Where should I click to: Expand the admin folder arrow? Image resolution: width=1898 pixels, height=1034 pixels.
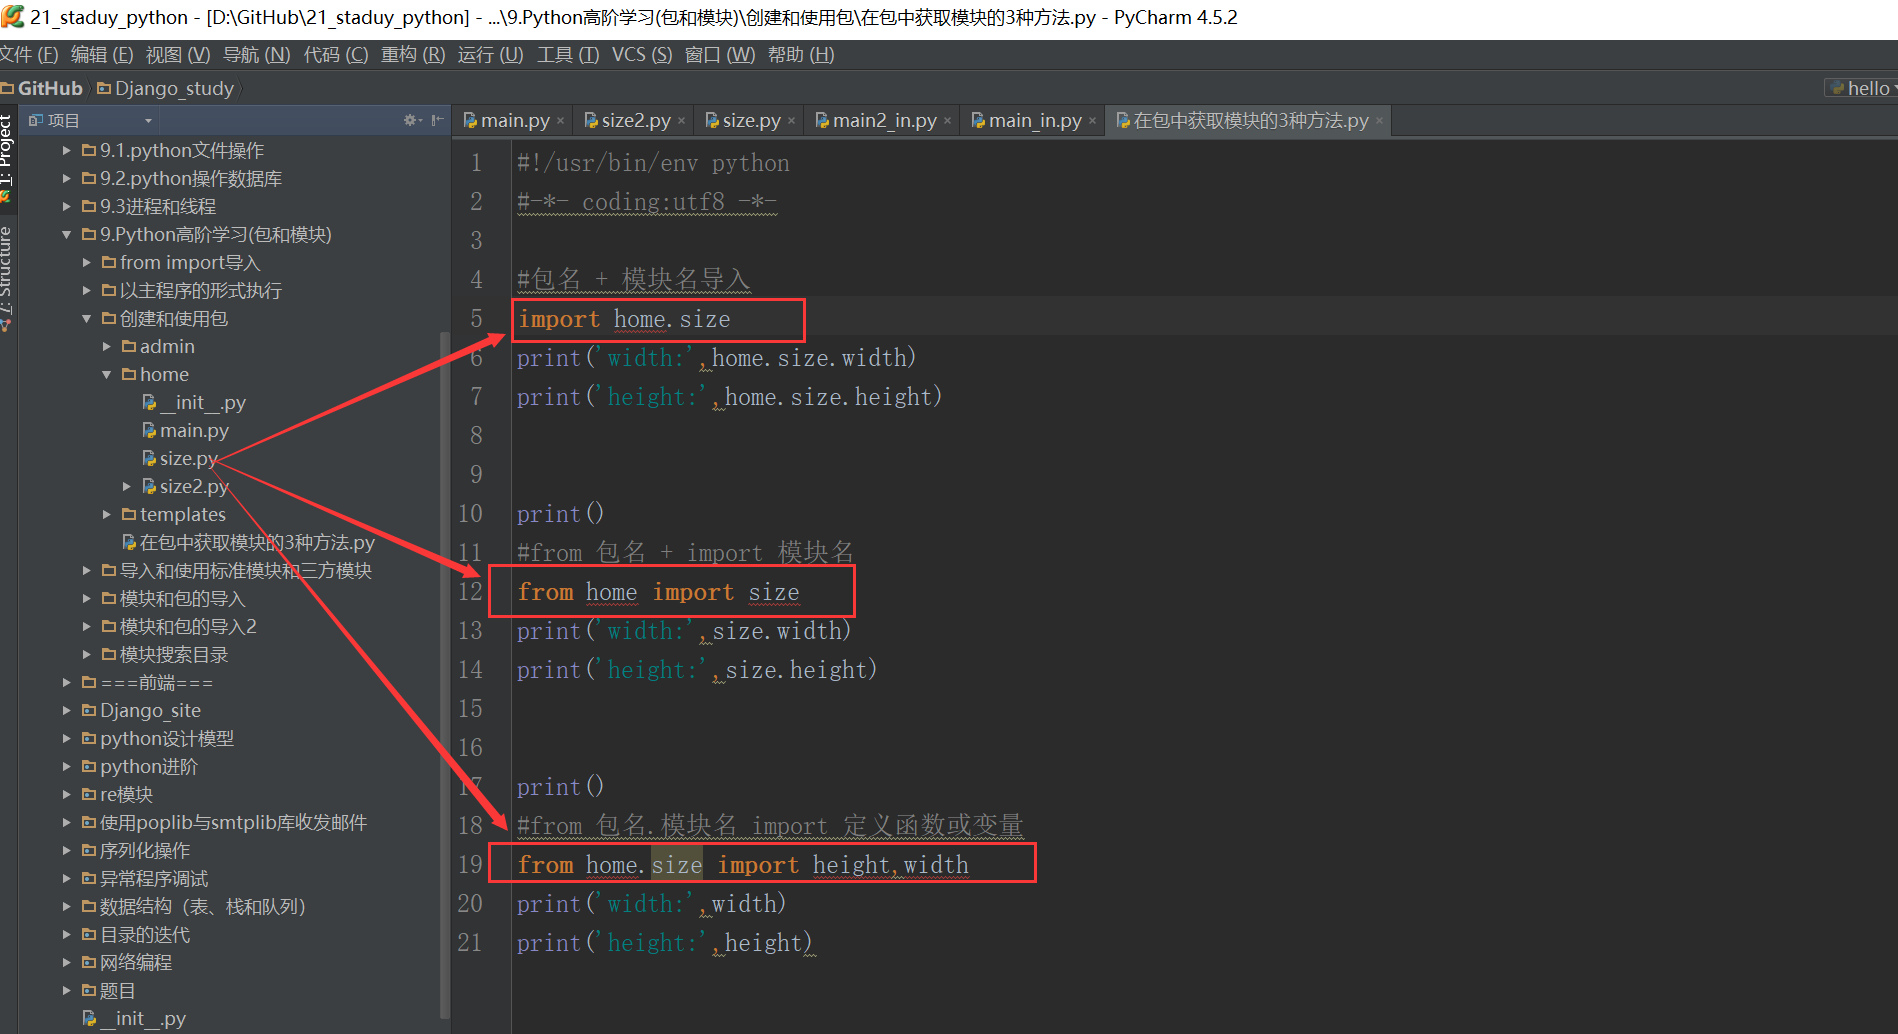[106, 346]
